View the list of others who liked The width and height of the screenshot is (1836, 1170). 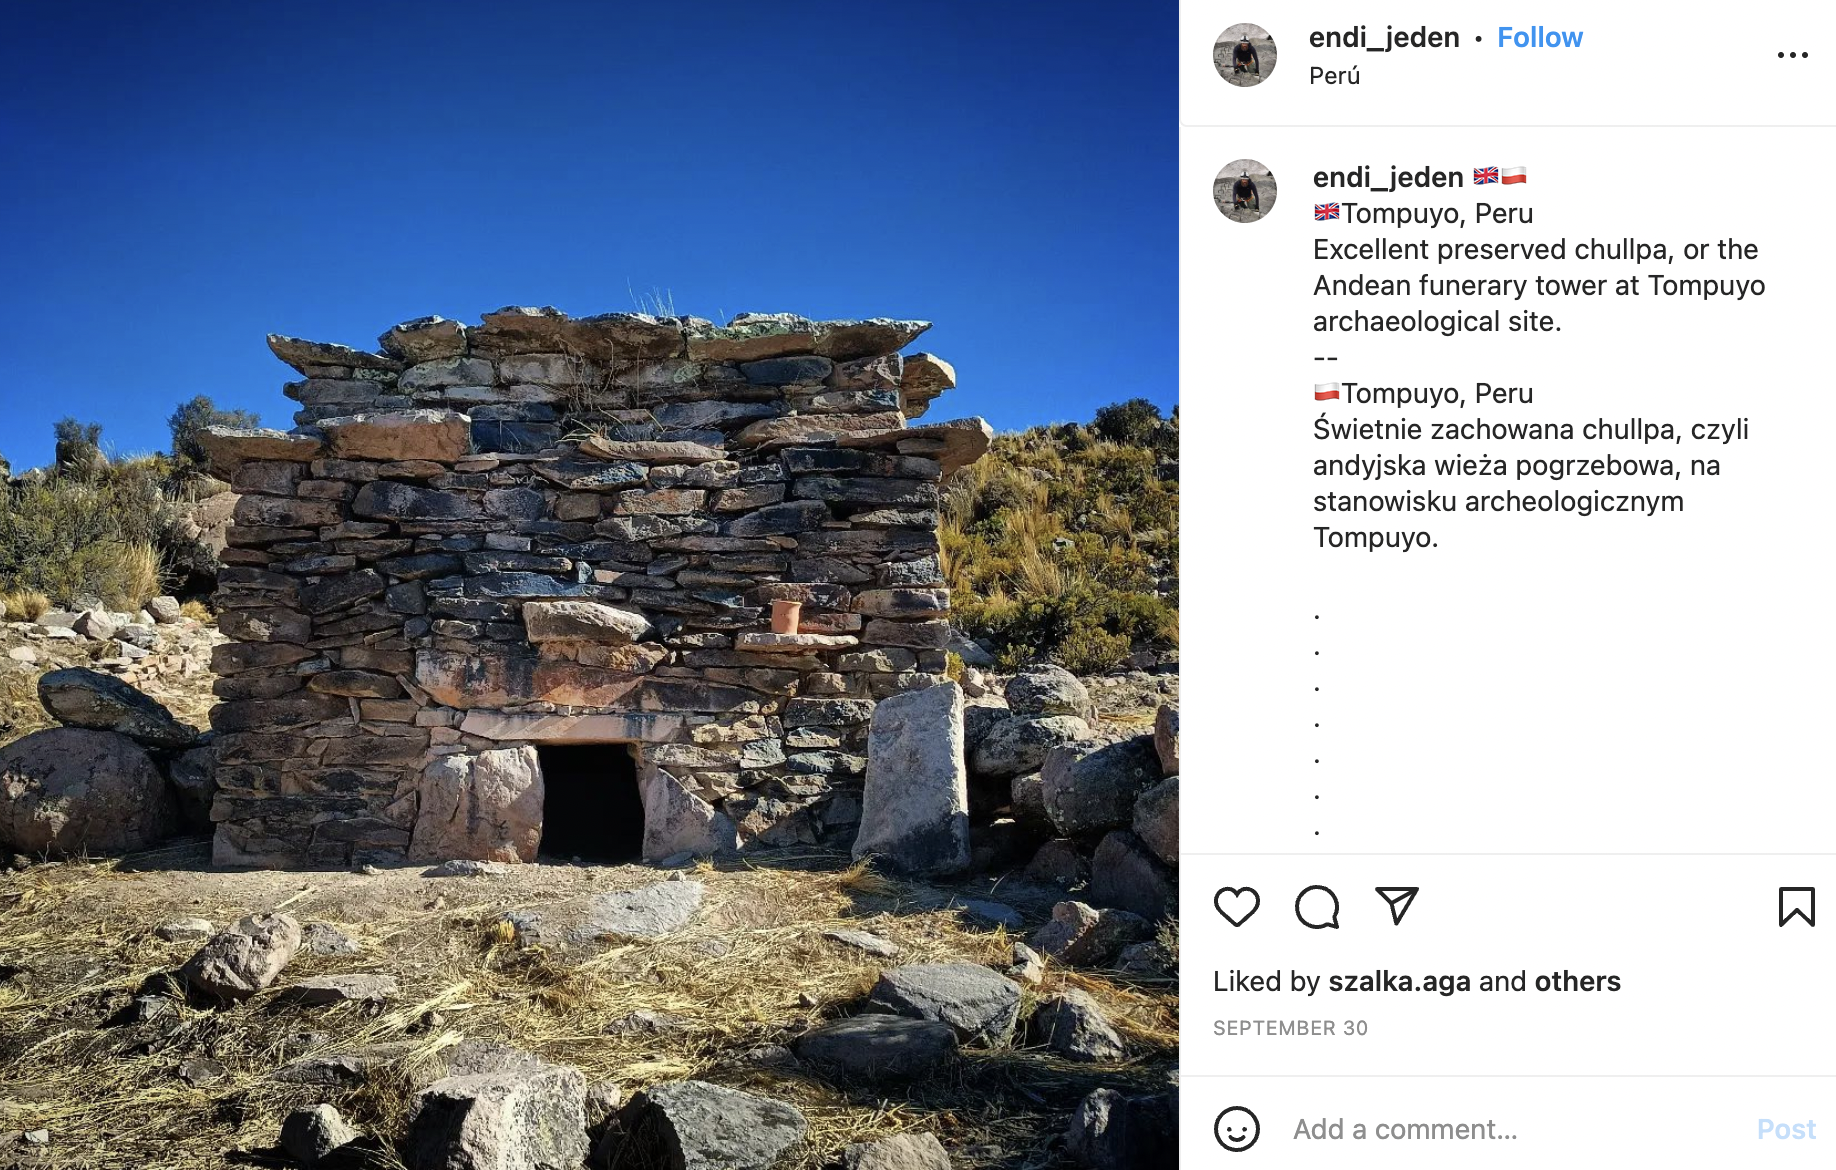[1577, 981]
